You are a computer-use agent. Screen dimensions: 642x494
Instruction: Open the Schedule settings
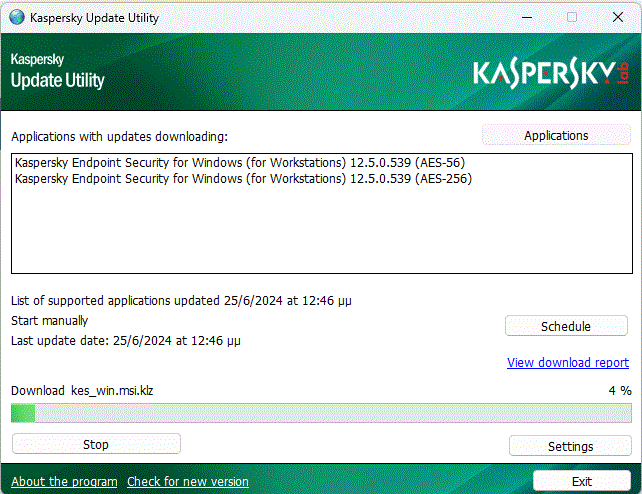tap(566, 326)
